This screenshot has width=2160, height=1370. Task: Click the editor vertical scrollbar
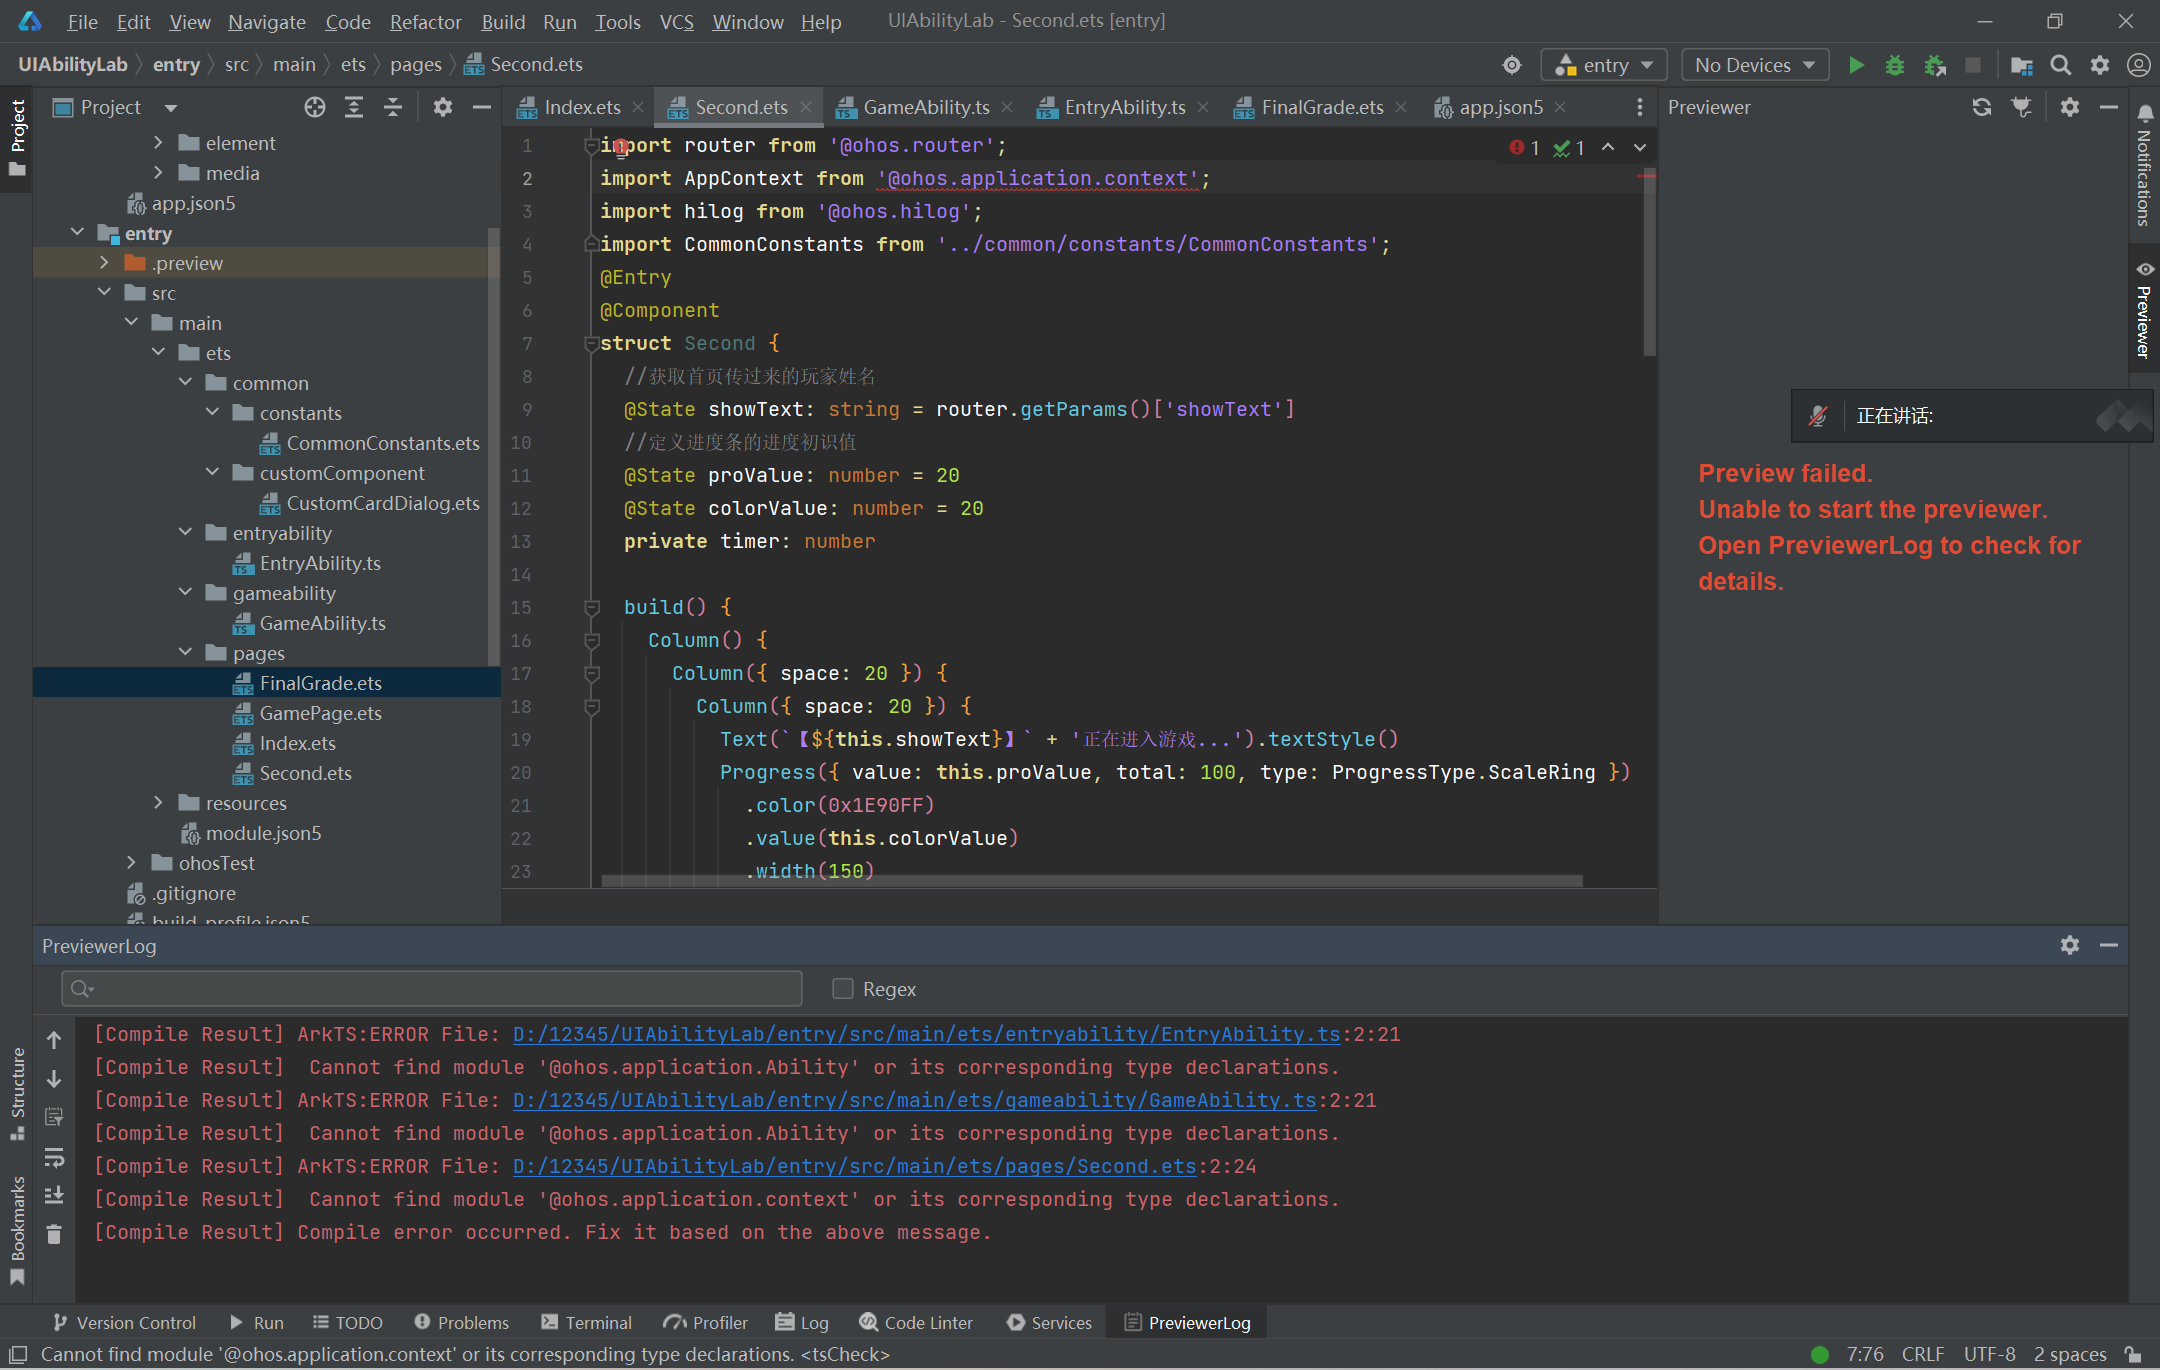(x=1648, y=262)
